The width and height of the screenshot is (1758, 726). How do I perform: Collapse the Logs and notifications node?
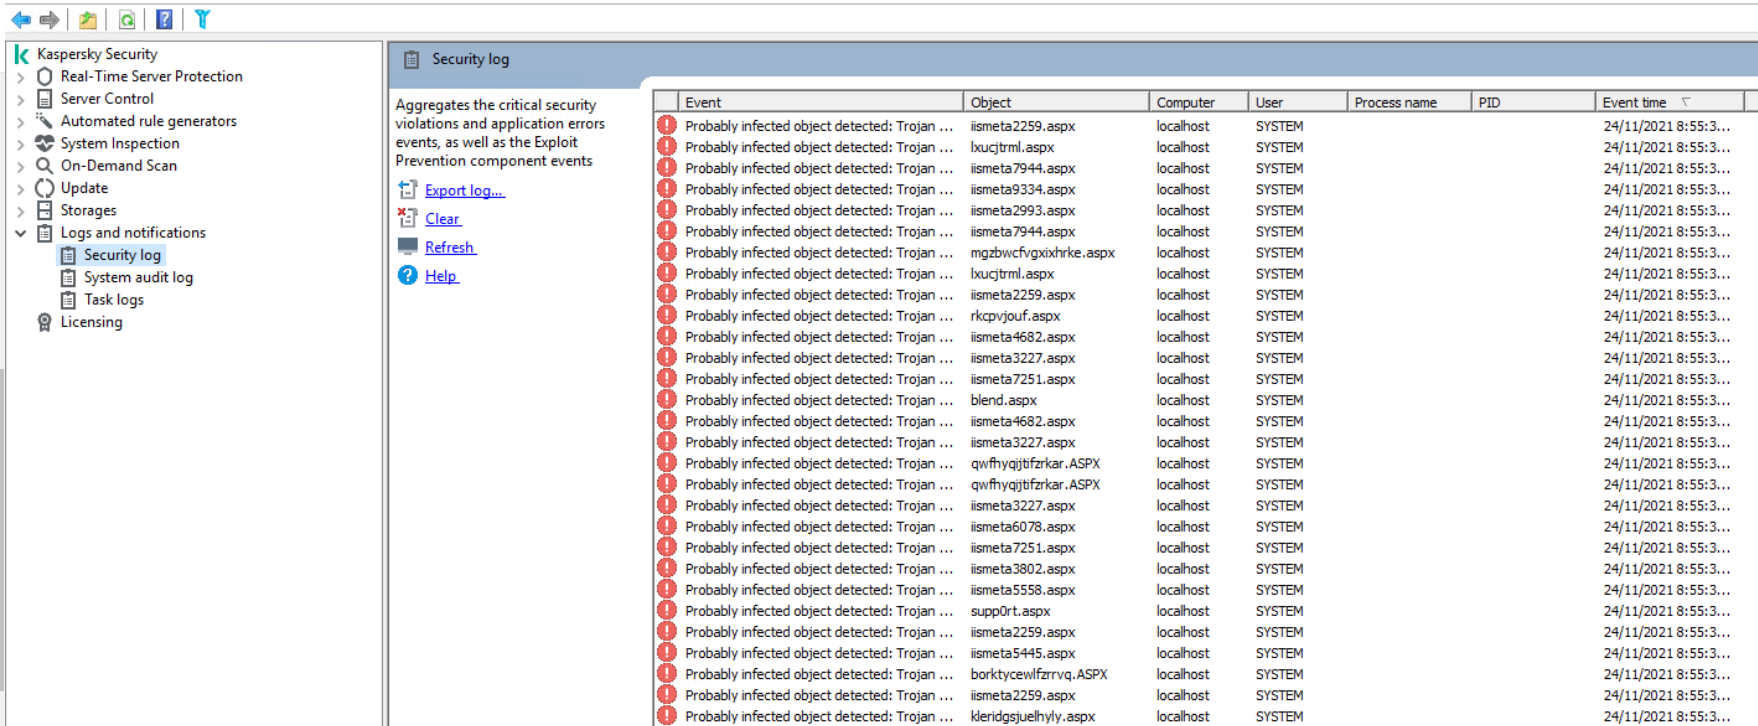point(20,232)
